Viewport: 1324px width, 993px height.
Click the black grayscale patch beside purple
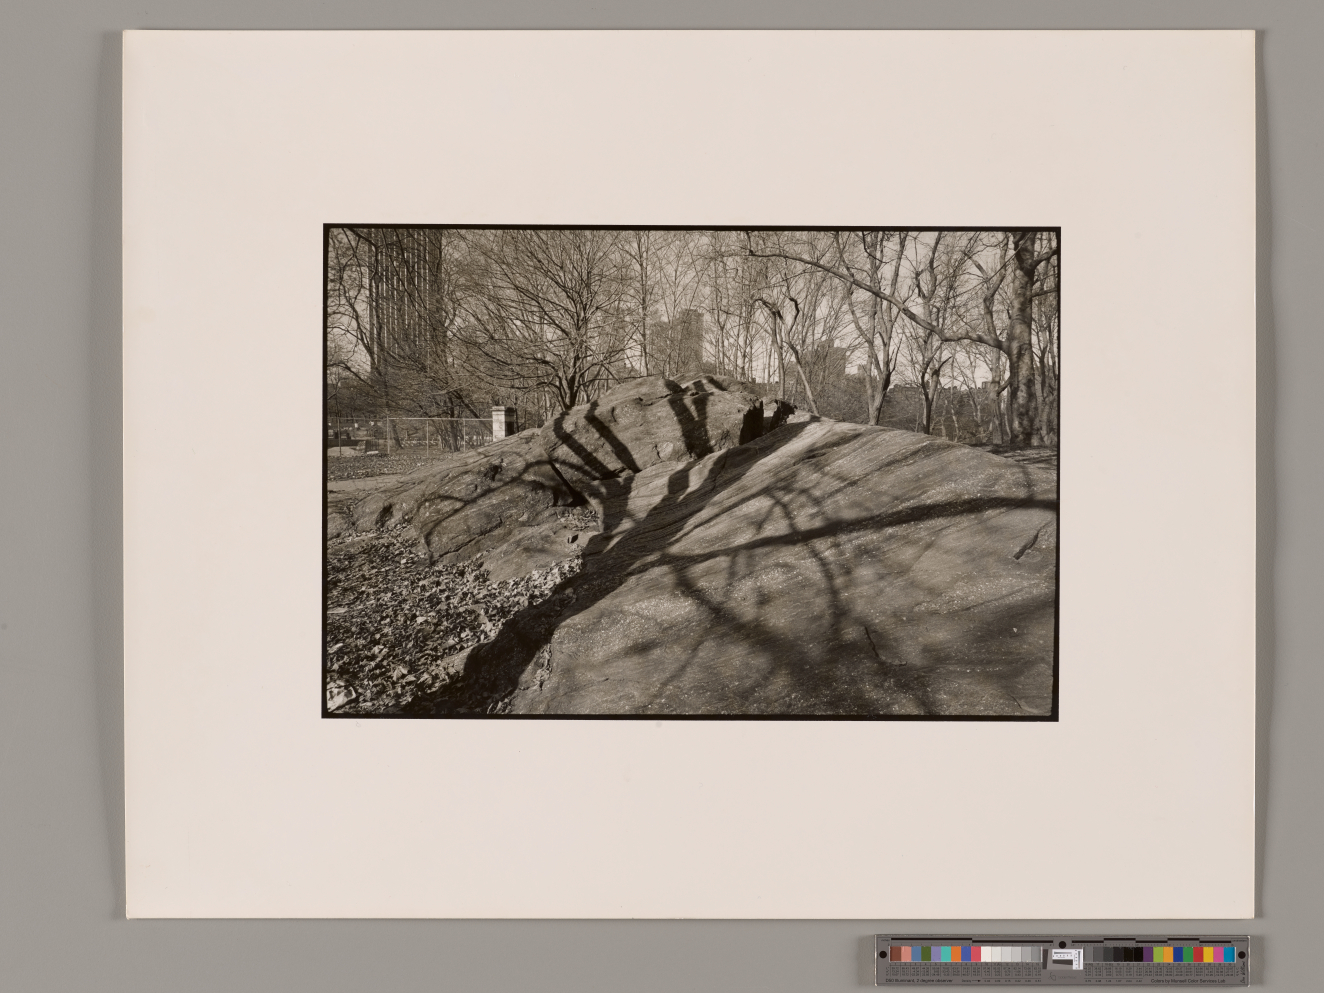1138,954
